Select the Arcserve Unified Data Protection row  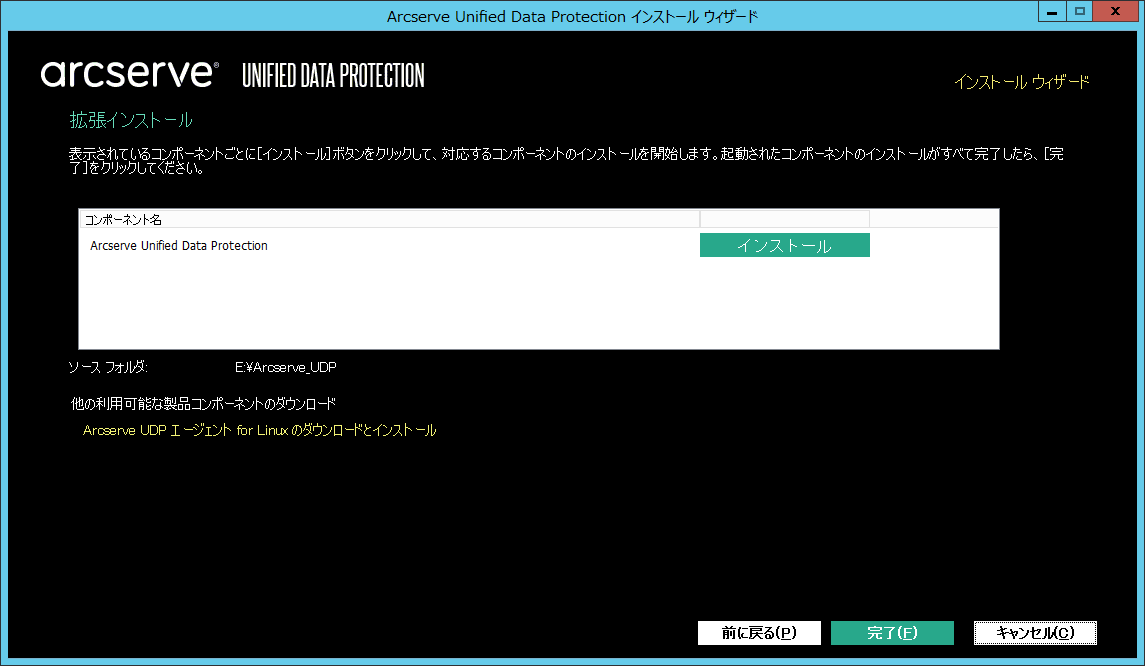pos(539,246)
